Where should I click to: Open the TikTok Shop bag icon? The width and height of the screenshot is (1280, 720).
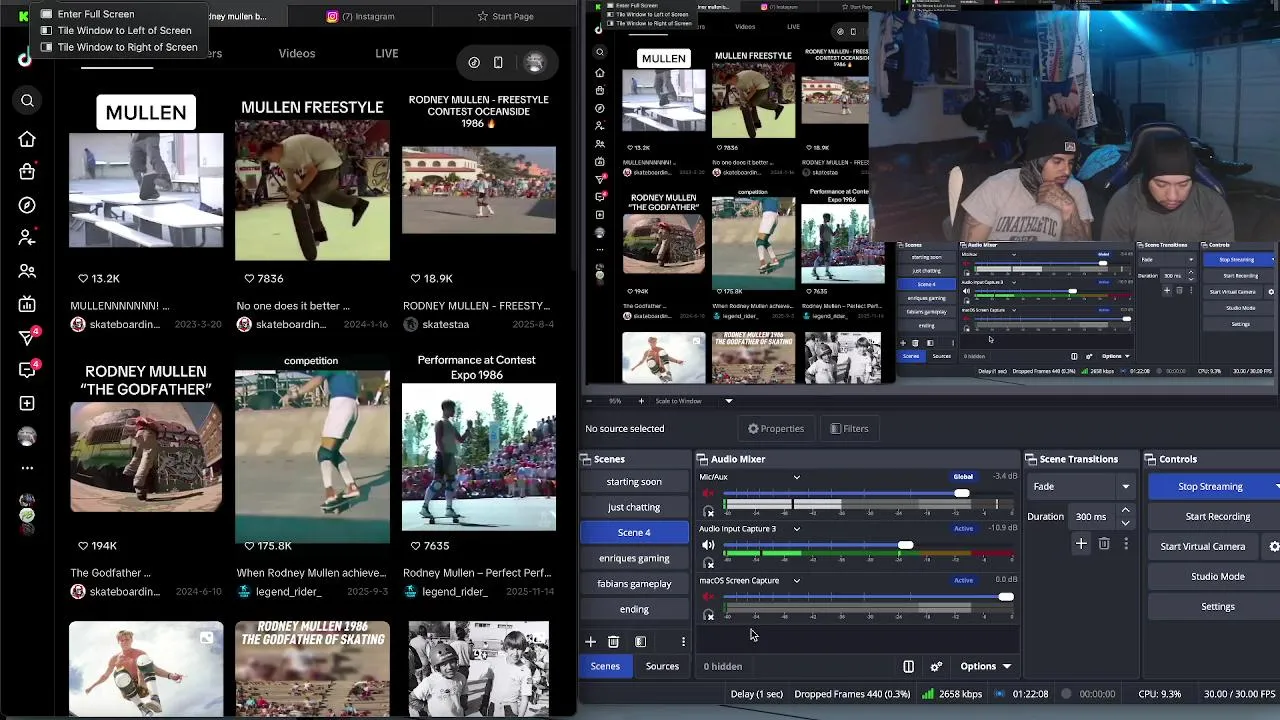27,171
